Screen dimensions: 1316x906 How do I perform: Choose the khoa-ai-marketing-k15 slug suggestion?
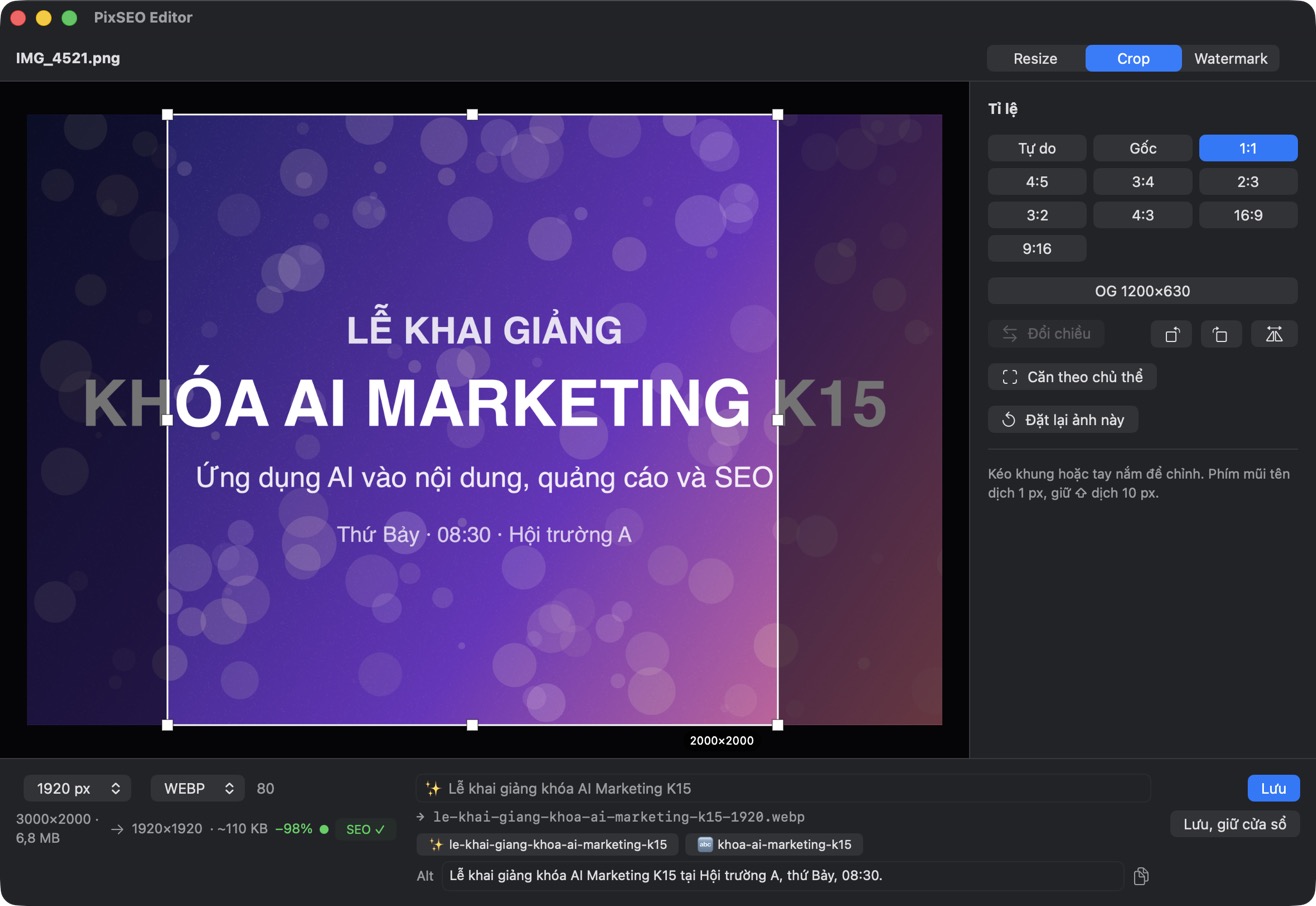click(x=774, y=845)
